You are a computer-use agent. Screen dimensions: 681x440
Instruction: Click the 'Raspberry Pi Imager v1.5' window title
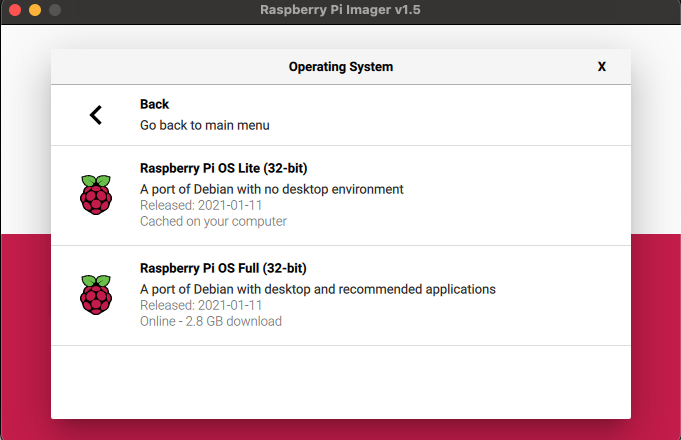click(x=340, y=10)
